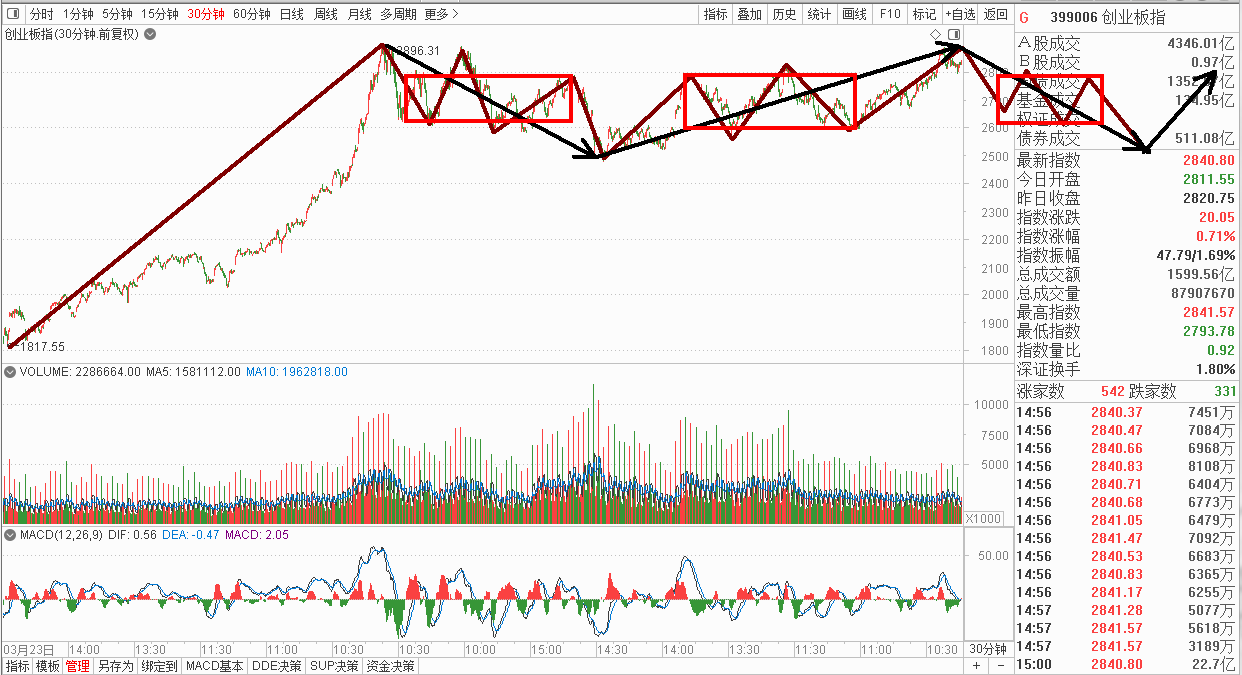Screen dimensions: 1242x675
Task: Open the 画线 drawing tool
Action: 855,14
